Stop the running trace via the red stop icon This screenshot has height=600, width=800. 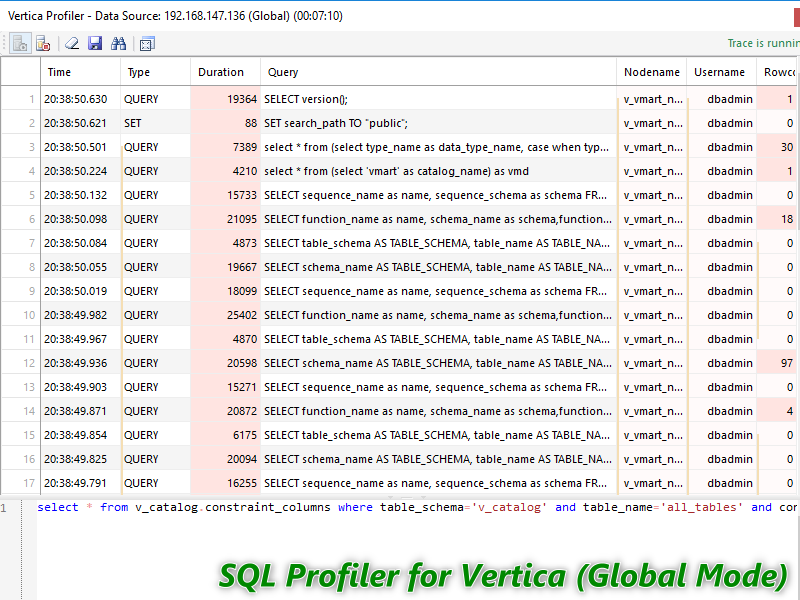(43, 44)
